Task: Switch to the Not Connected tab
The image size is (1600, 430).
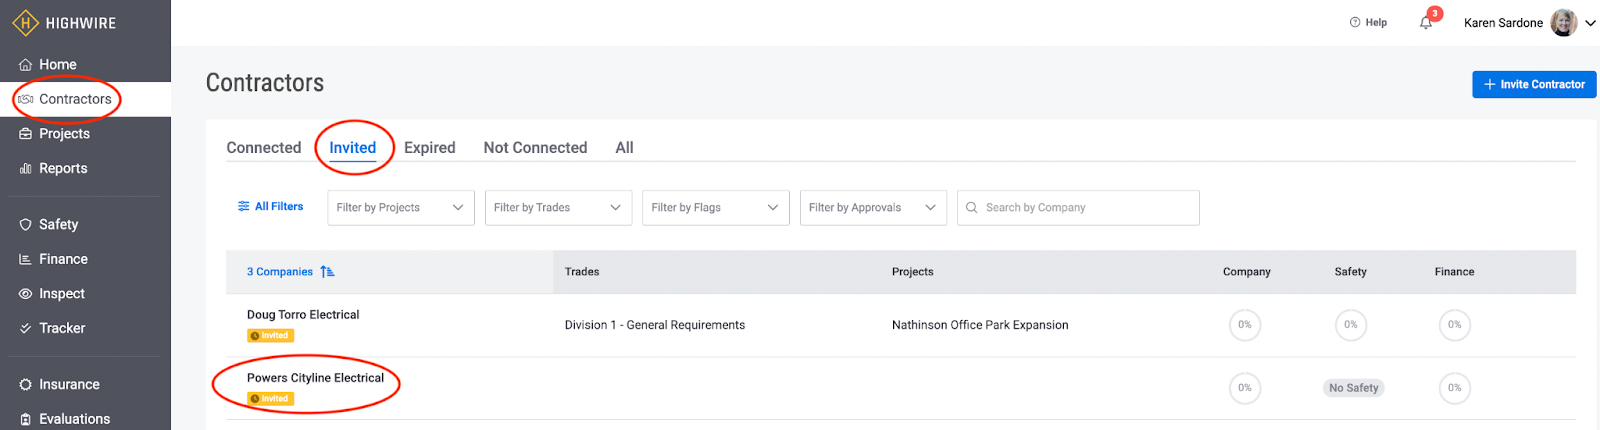Action: [x=535, y=147]
